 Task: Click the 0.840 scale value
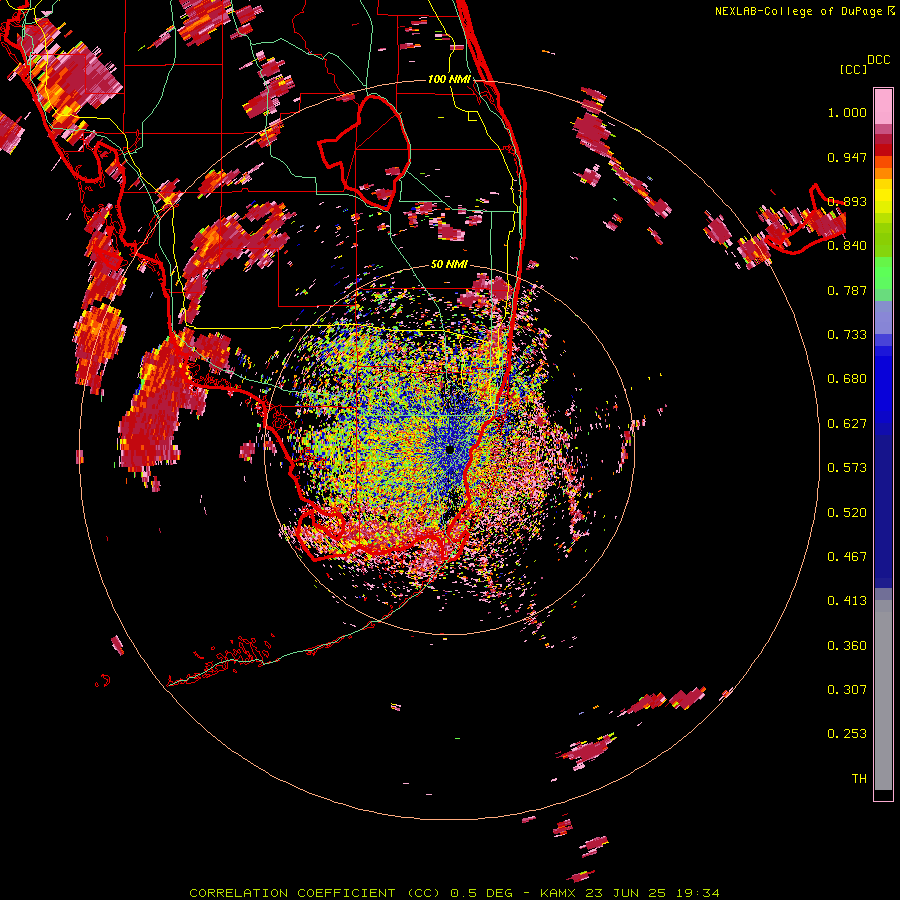[847, 246]
